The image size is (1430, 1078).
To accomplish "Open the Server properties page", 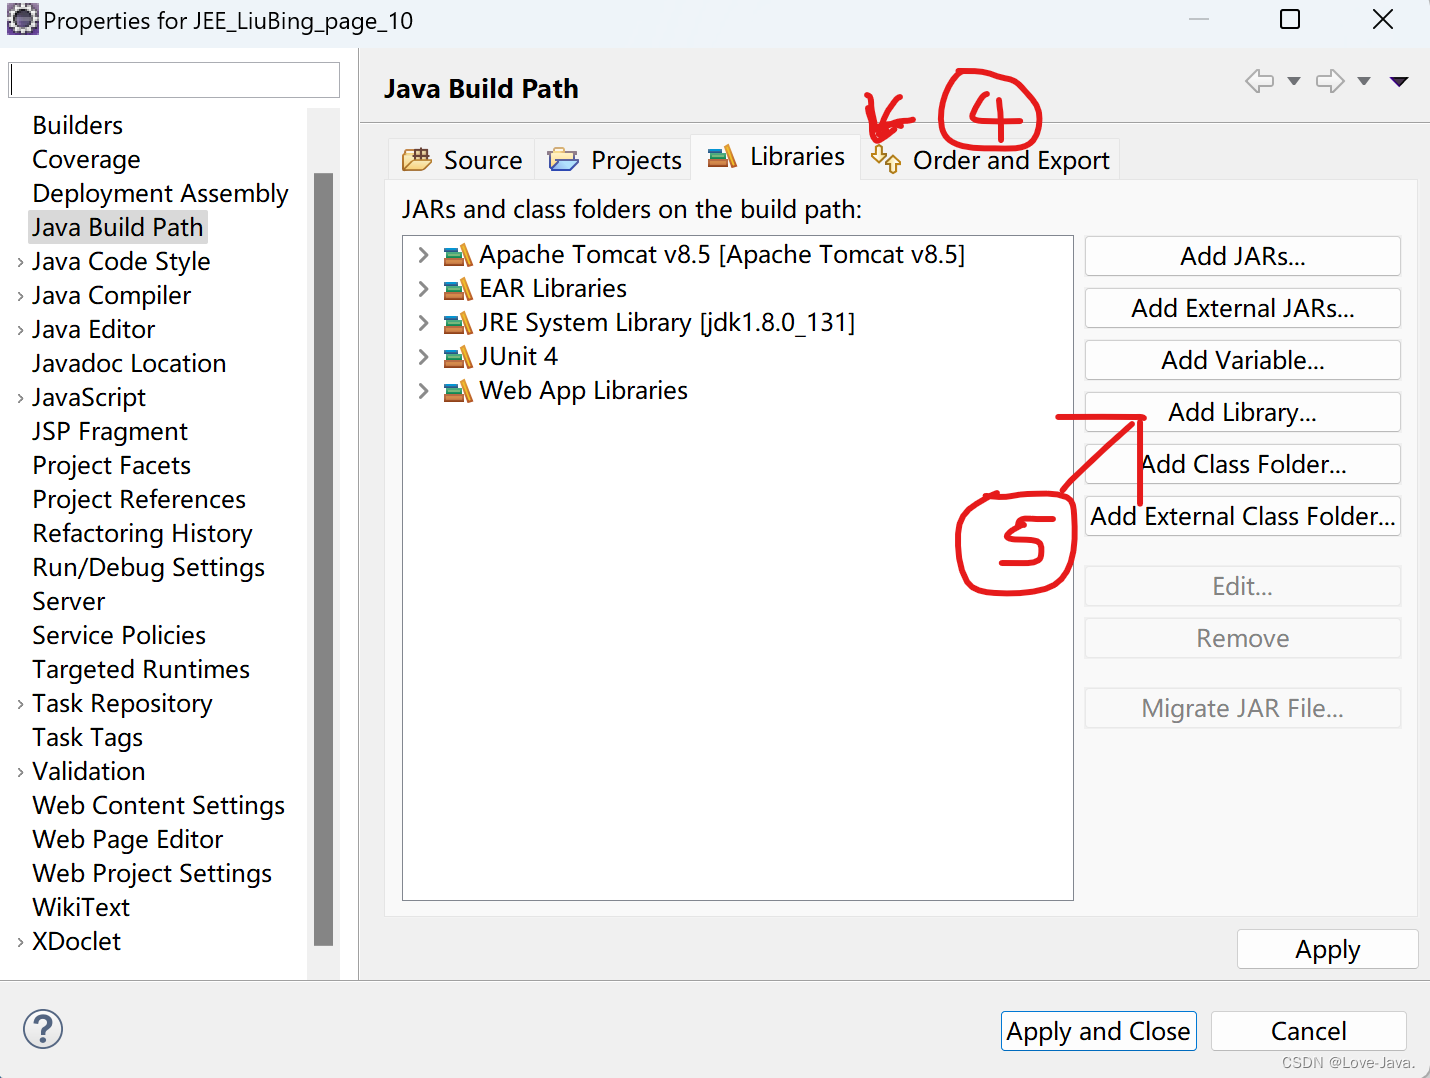I will (68, 601).
